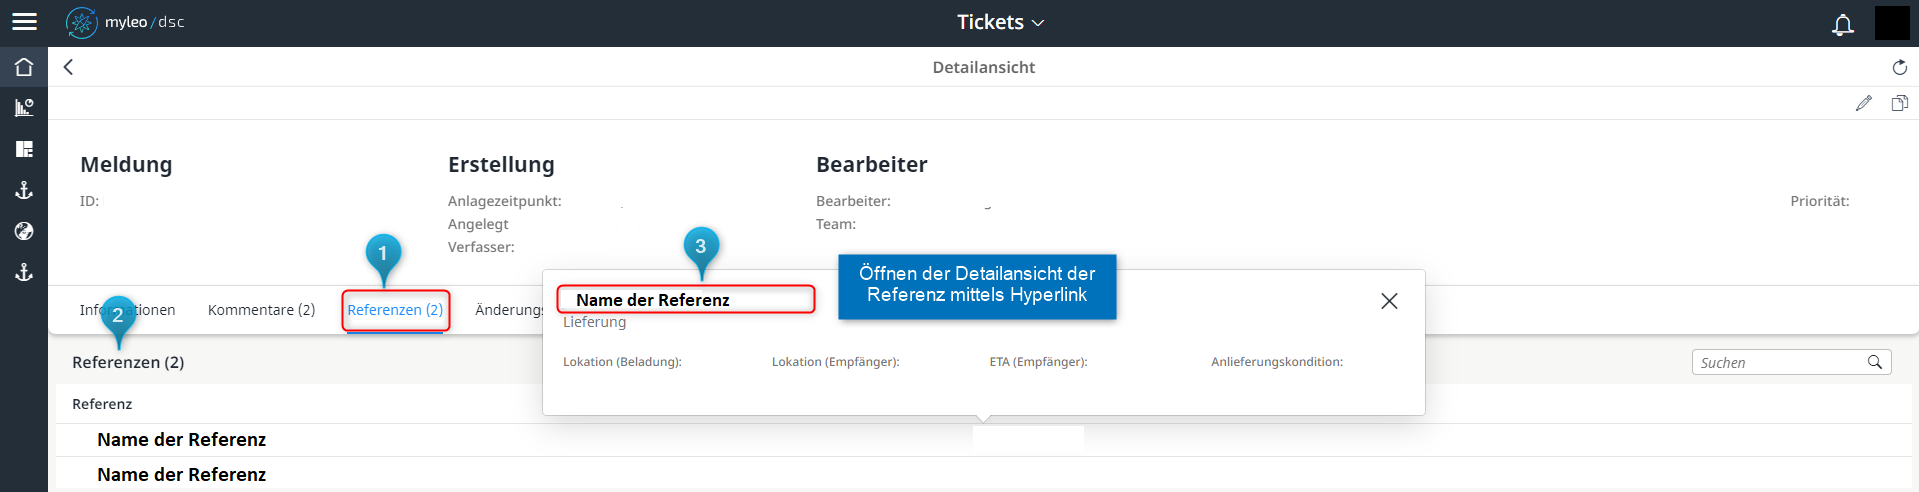1919x492 pixels.
Task: Click the Bearbeiter heading
Action: click(x=872, y=165)
